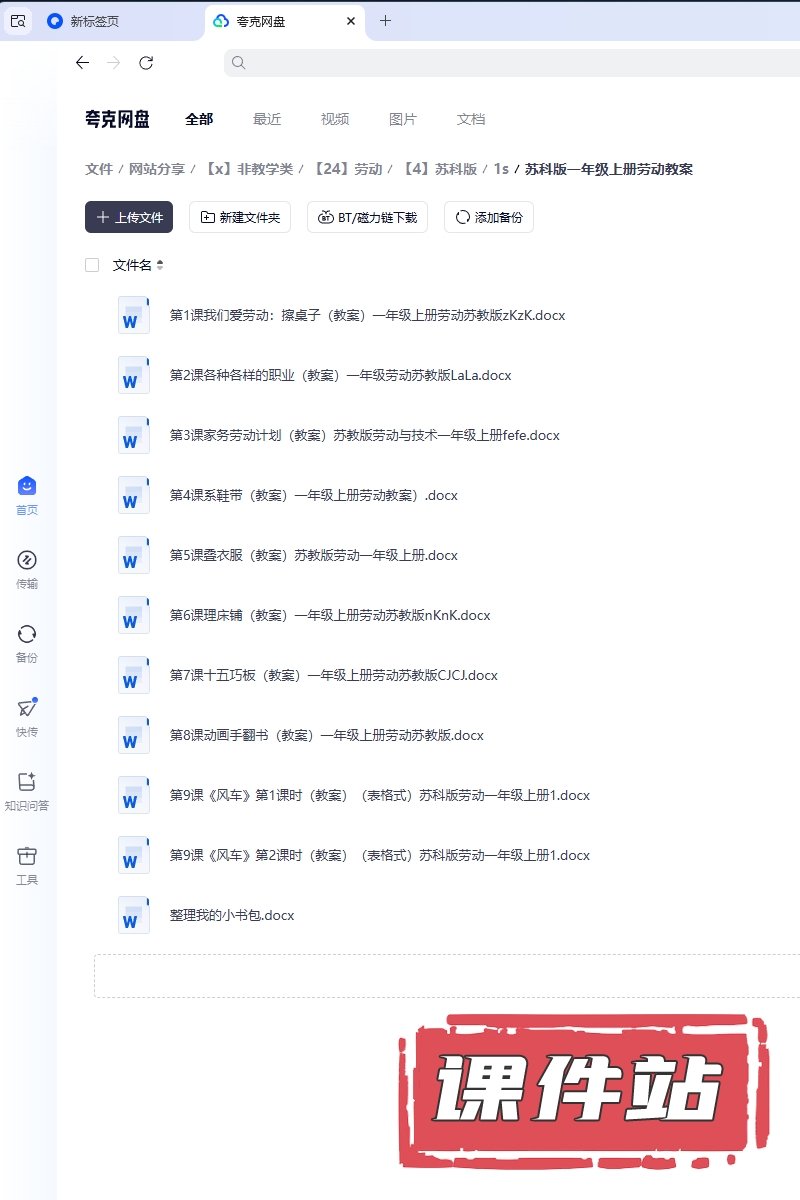Select the 图片 category tab
Viewport: 800px width, 1200px height.
pyautogui.click(x=403, y=119)
